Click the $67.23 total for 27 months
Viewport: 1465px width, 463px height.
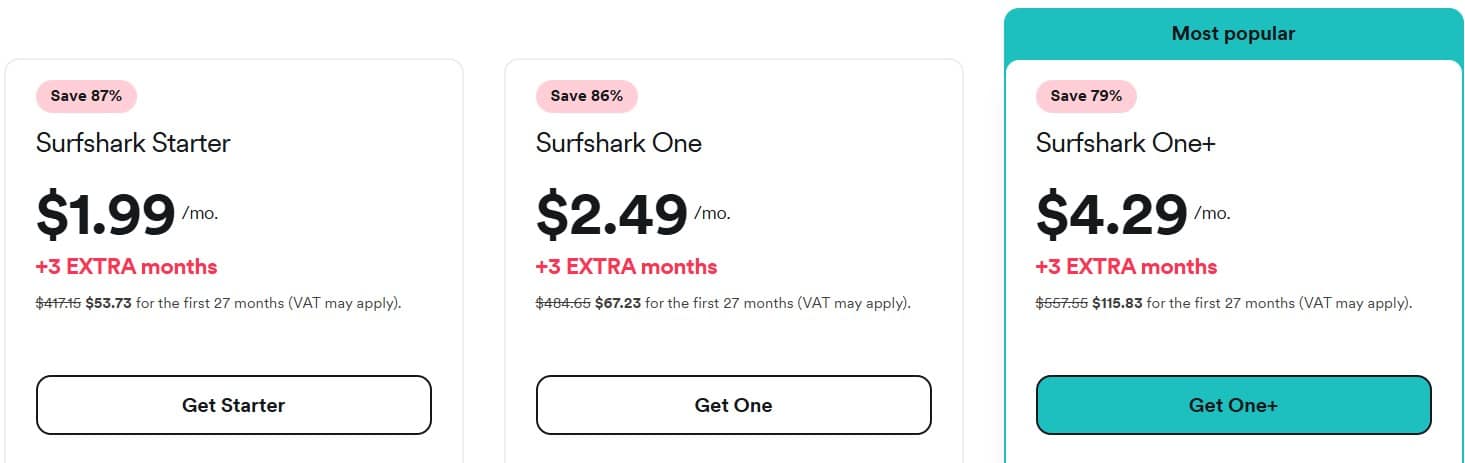(x=618, y=303)
